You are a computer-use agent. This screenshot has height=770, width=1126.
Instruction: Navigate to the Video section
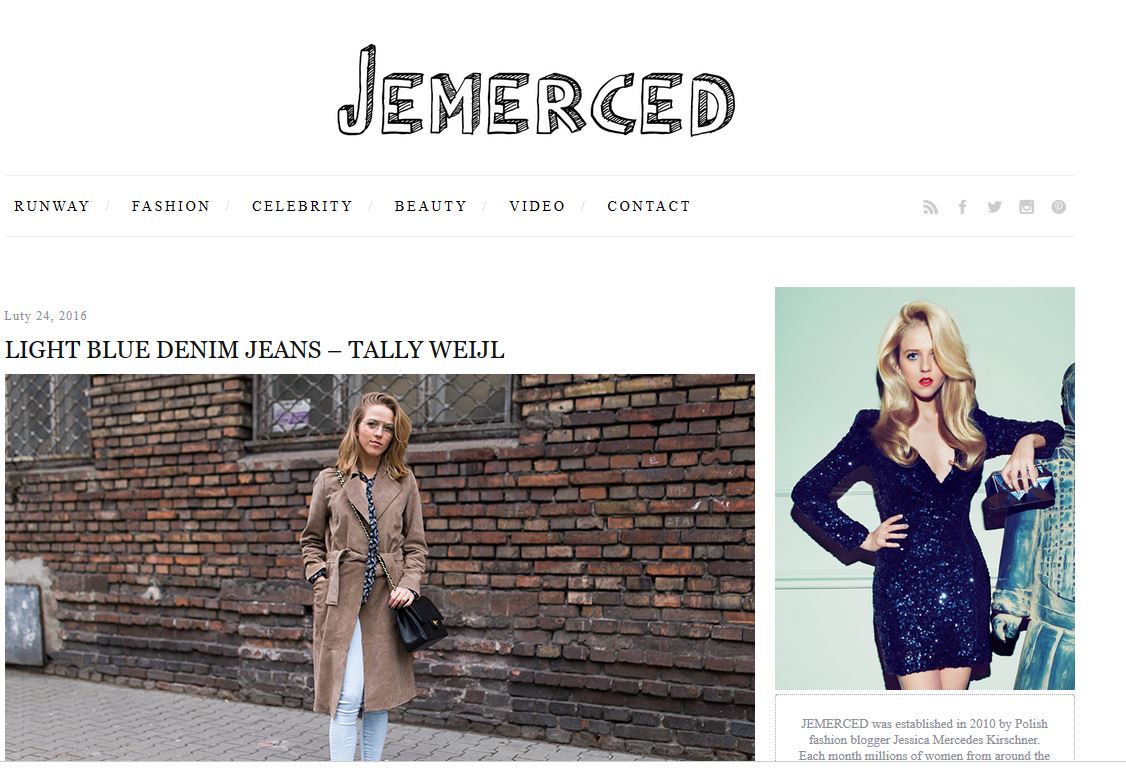[x=537, y=206]
